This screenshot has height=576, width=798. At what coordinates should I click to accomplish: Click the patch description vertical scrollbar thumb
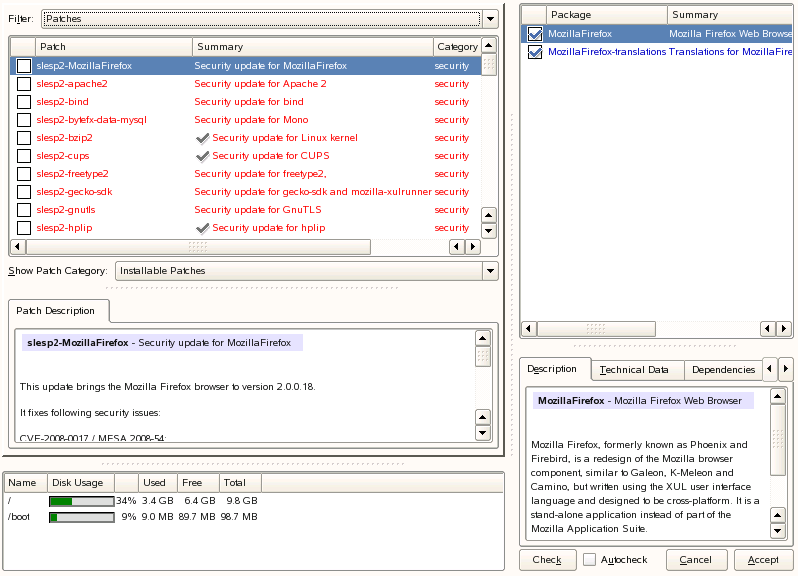pos(482,356)
